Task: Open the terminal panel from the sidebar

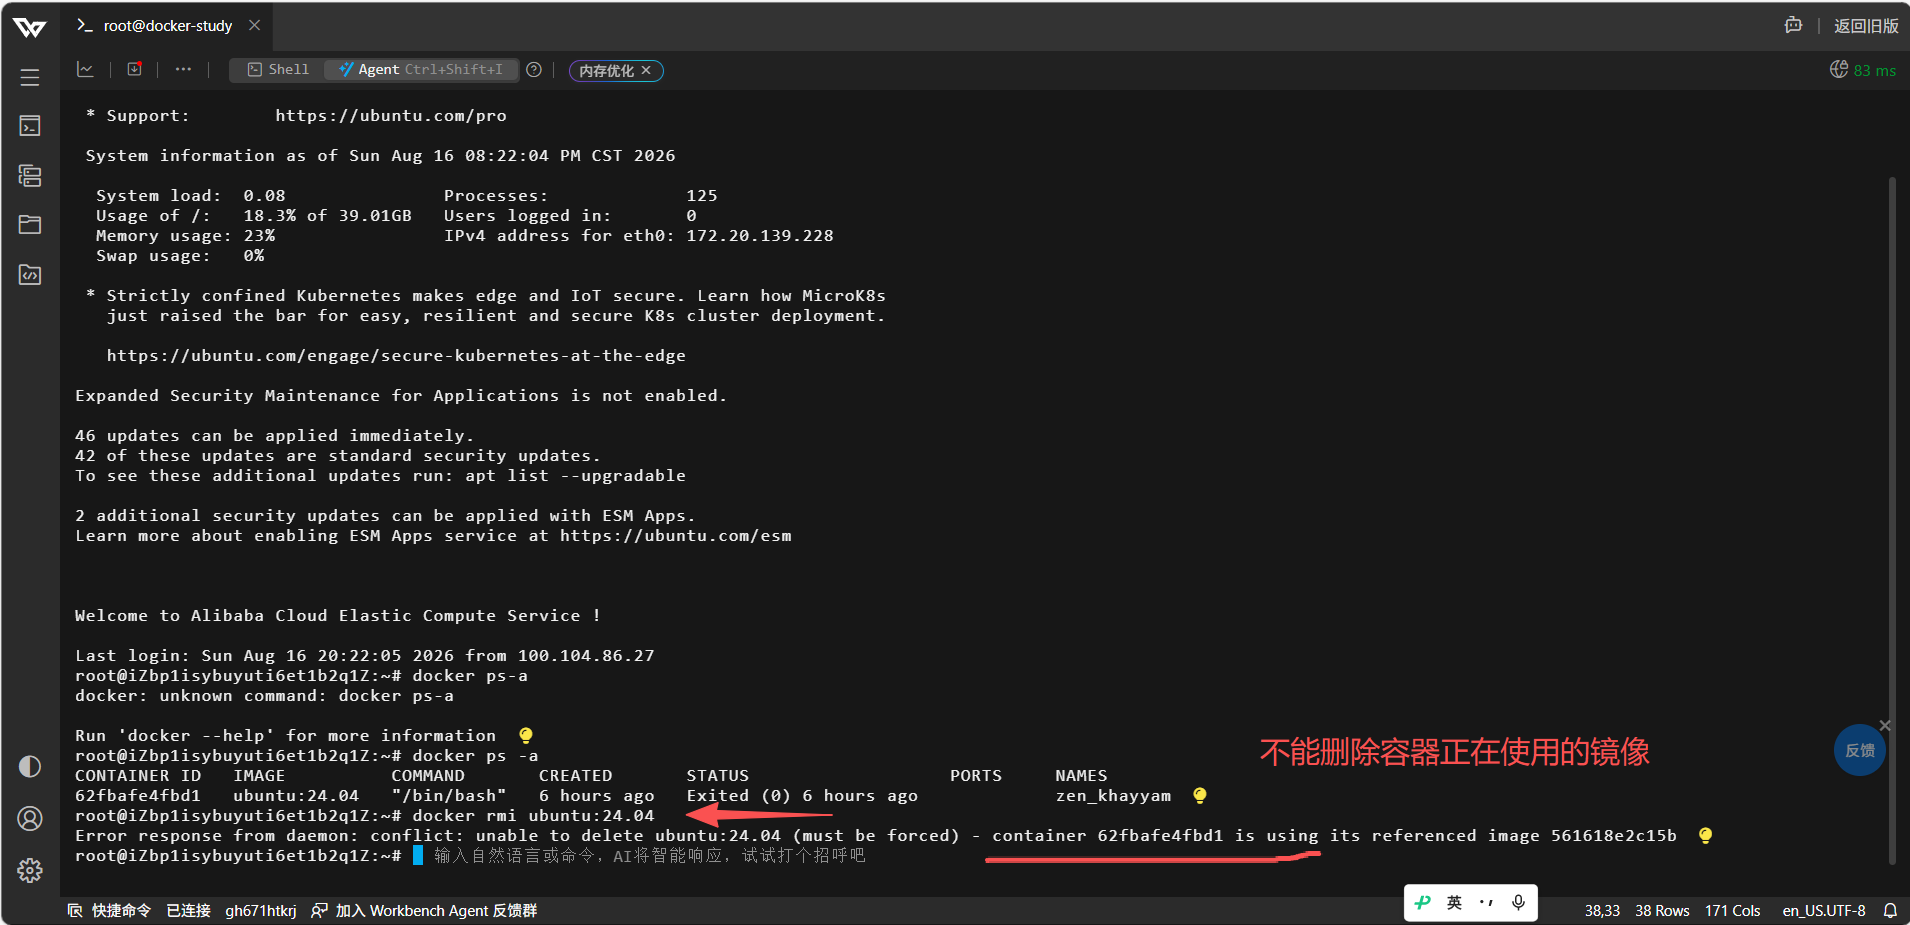Action: [x=30, y=126]
